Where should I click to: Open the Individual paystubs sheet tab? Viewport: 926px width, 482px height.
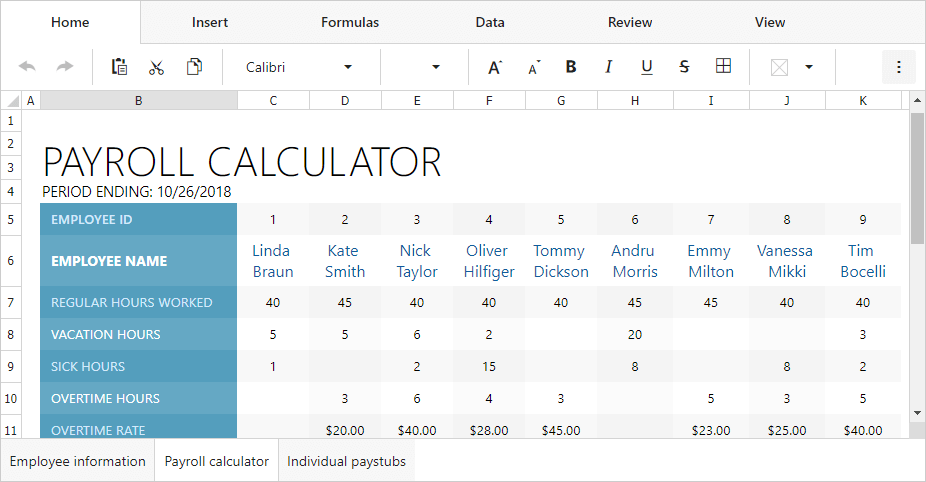coord(347,461)
